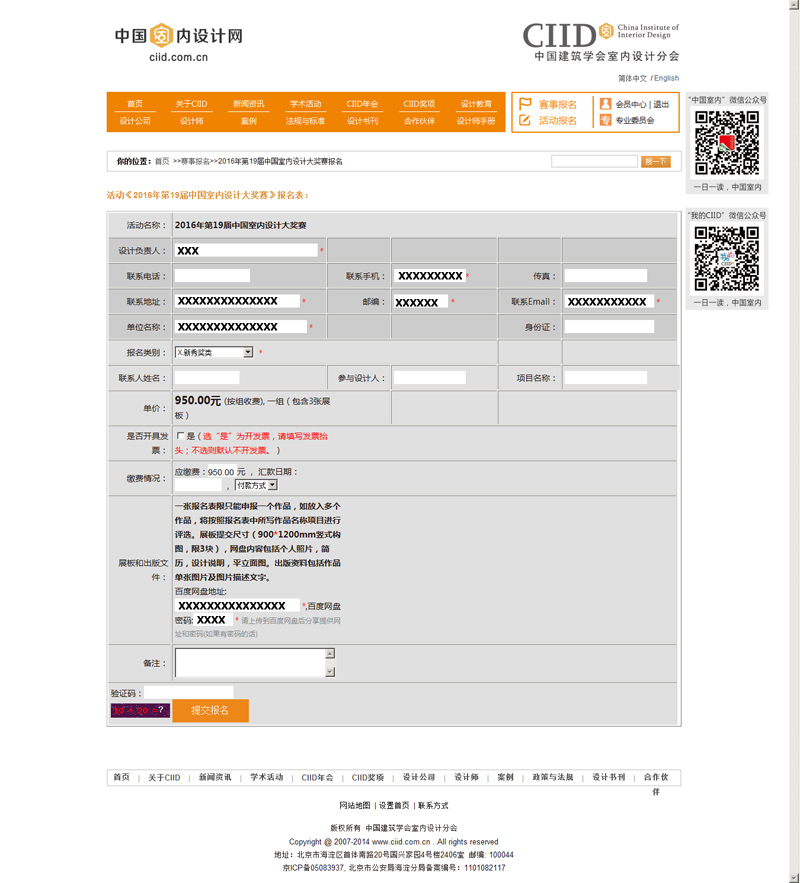Click the icon beside 专业委员会
This screenshot has height=883, width=800.
(605, 120)
